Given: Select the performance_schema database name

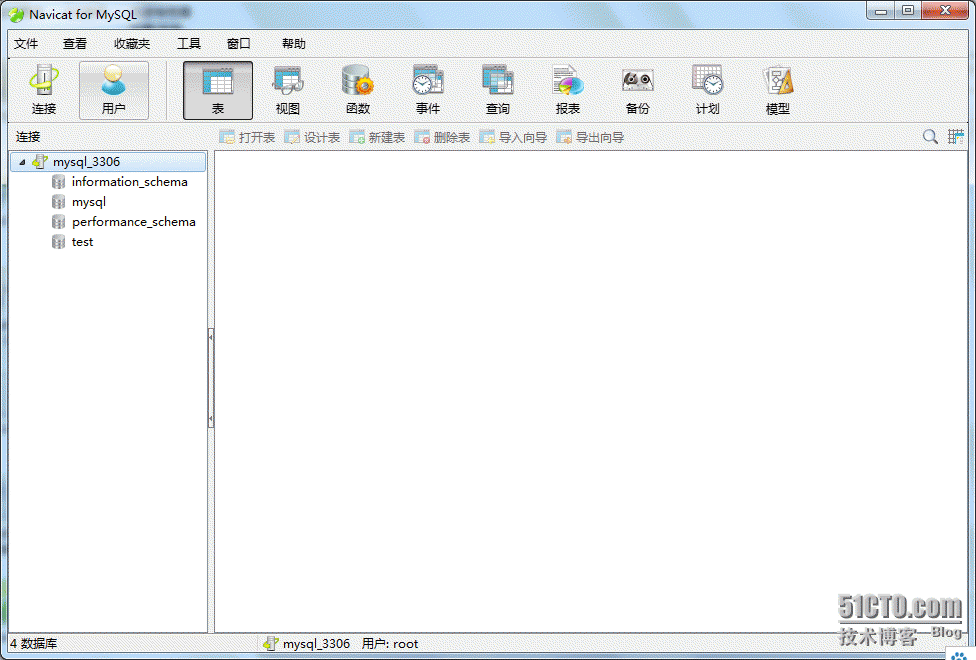Looking at the screenshot, I should coord(133,222).
